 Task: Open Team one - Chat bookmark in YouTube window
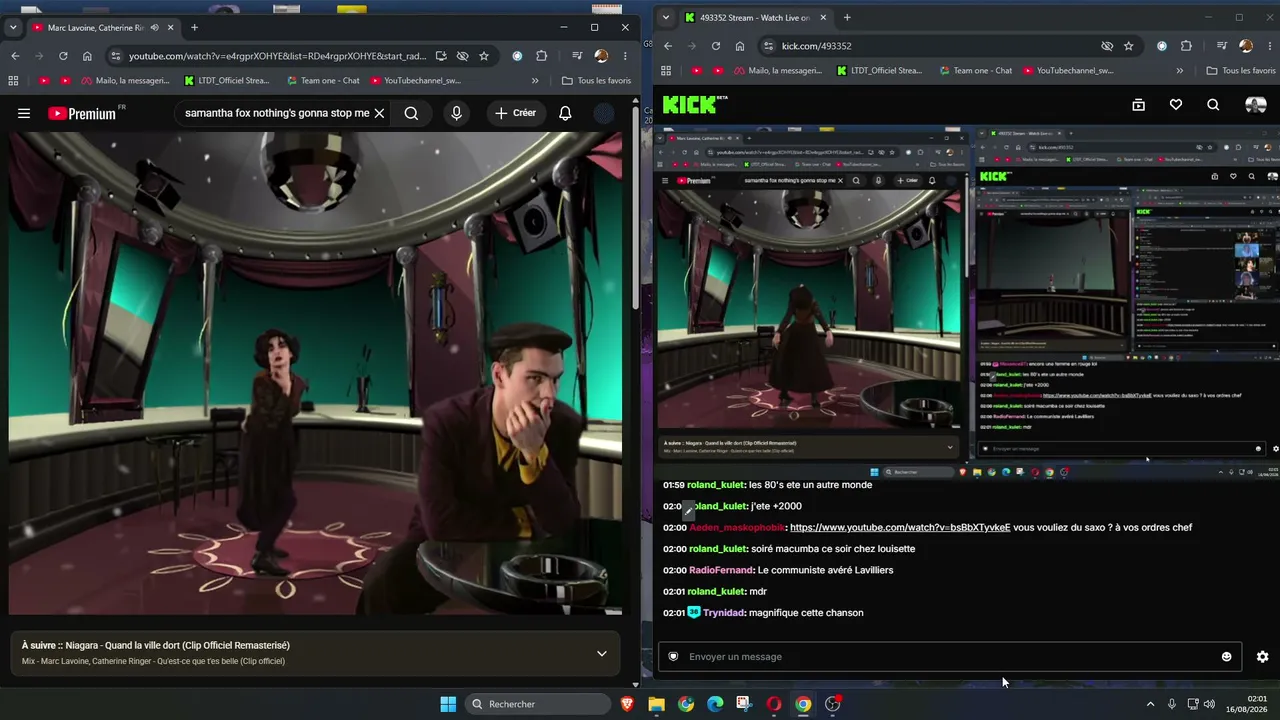(x=323, y=81)
